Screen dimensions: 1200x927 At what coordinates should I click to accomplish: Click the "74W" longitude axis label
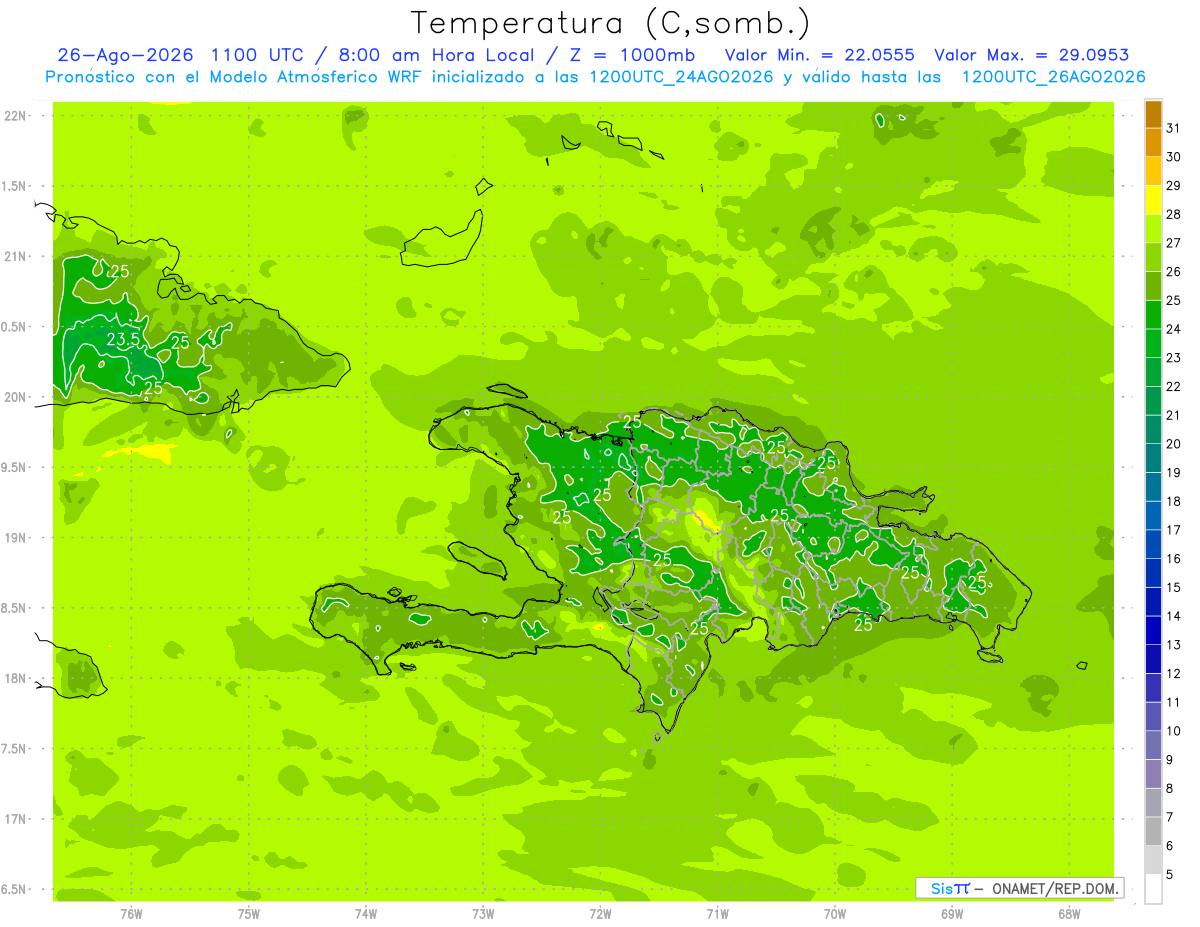point(366,914)
